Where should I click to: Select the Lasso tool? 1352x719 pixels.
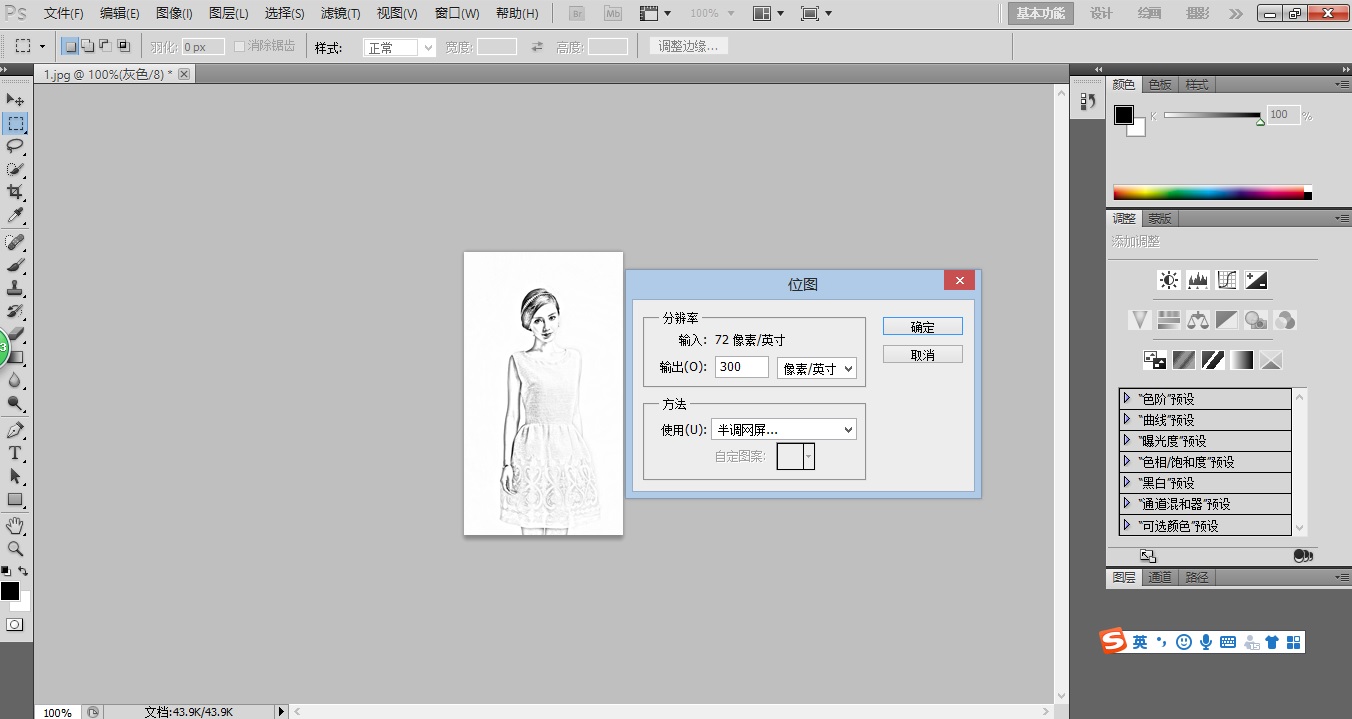(15, 146)
